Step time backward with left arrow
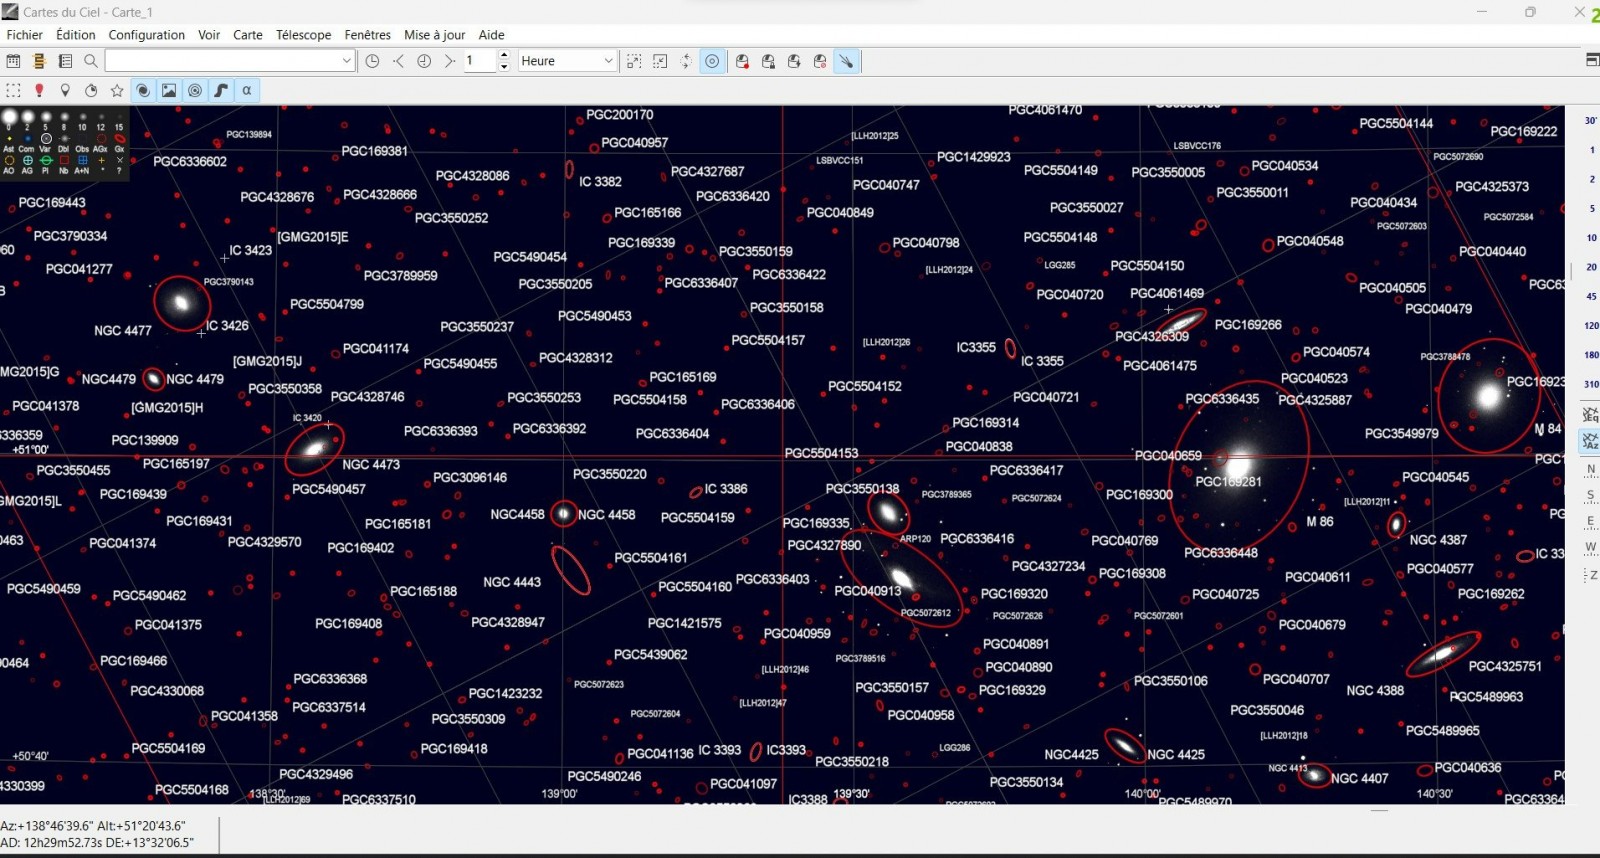Viewport: 1600px width, 858px height. click(x=399, y=61)
